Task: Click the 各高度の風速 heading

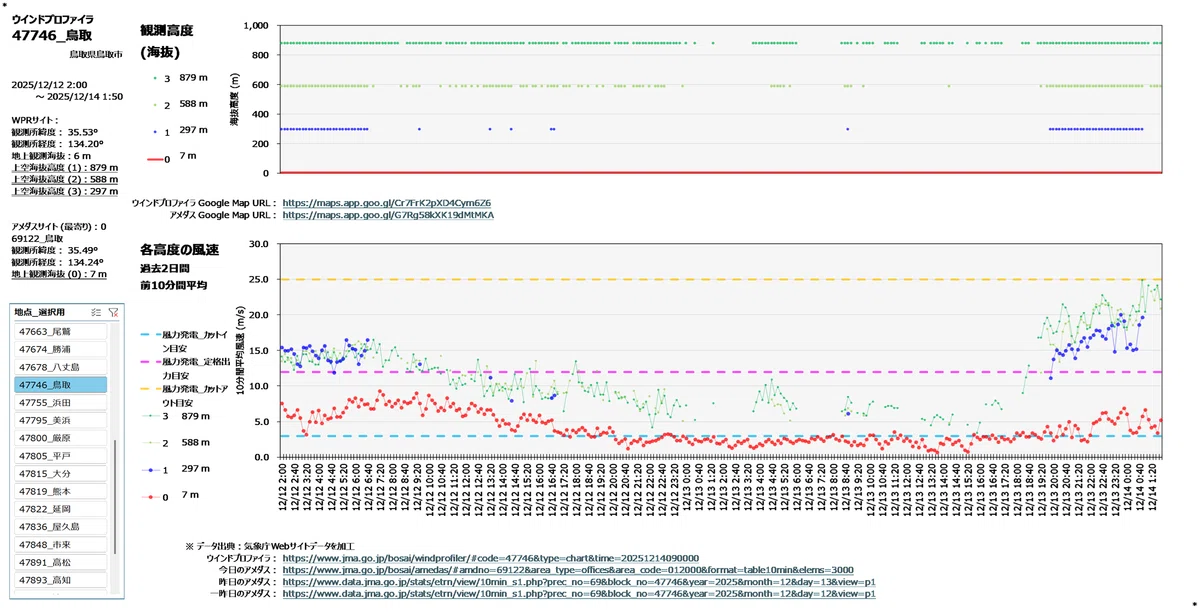Action: (179, 249)
